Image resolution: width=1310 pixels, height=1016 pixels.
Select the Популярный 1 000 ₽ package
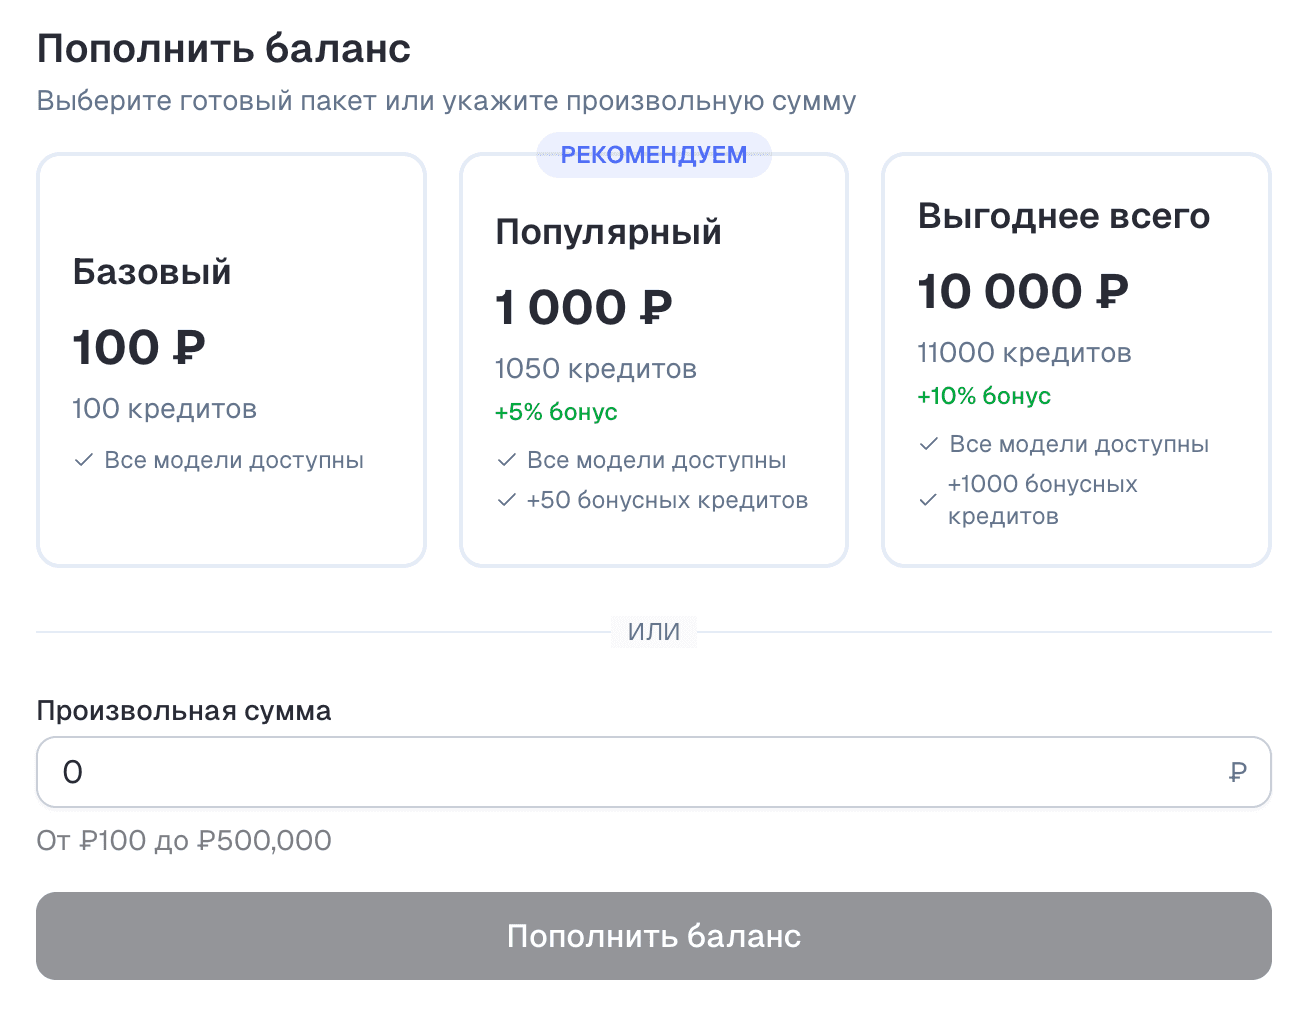tap(654, 360)
